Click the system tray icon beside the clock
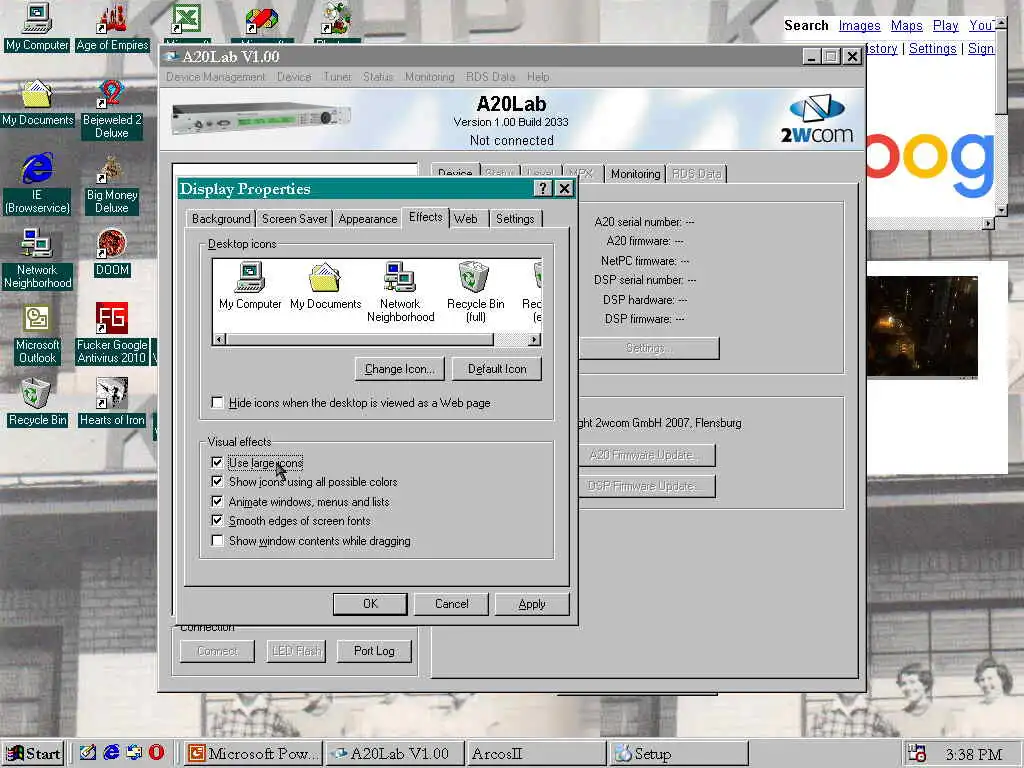Image resolution: width=1024 pixels, height=768 pixels. (x=917, y=753)
